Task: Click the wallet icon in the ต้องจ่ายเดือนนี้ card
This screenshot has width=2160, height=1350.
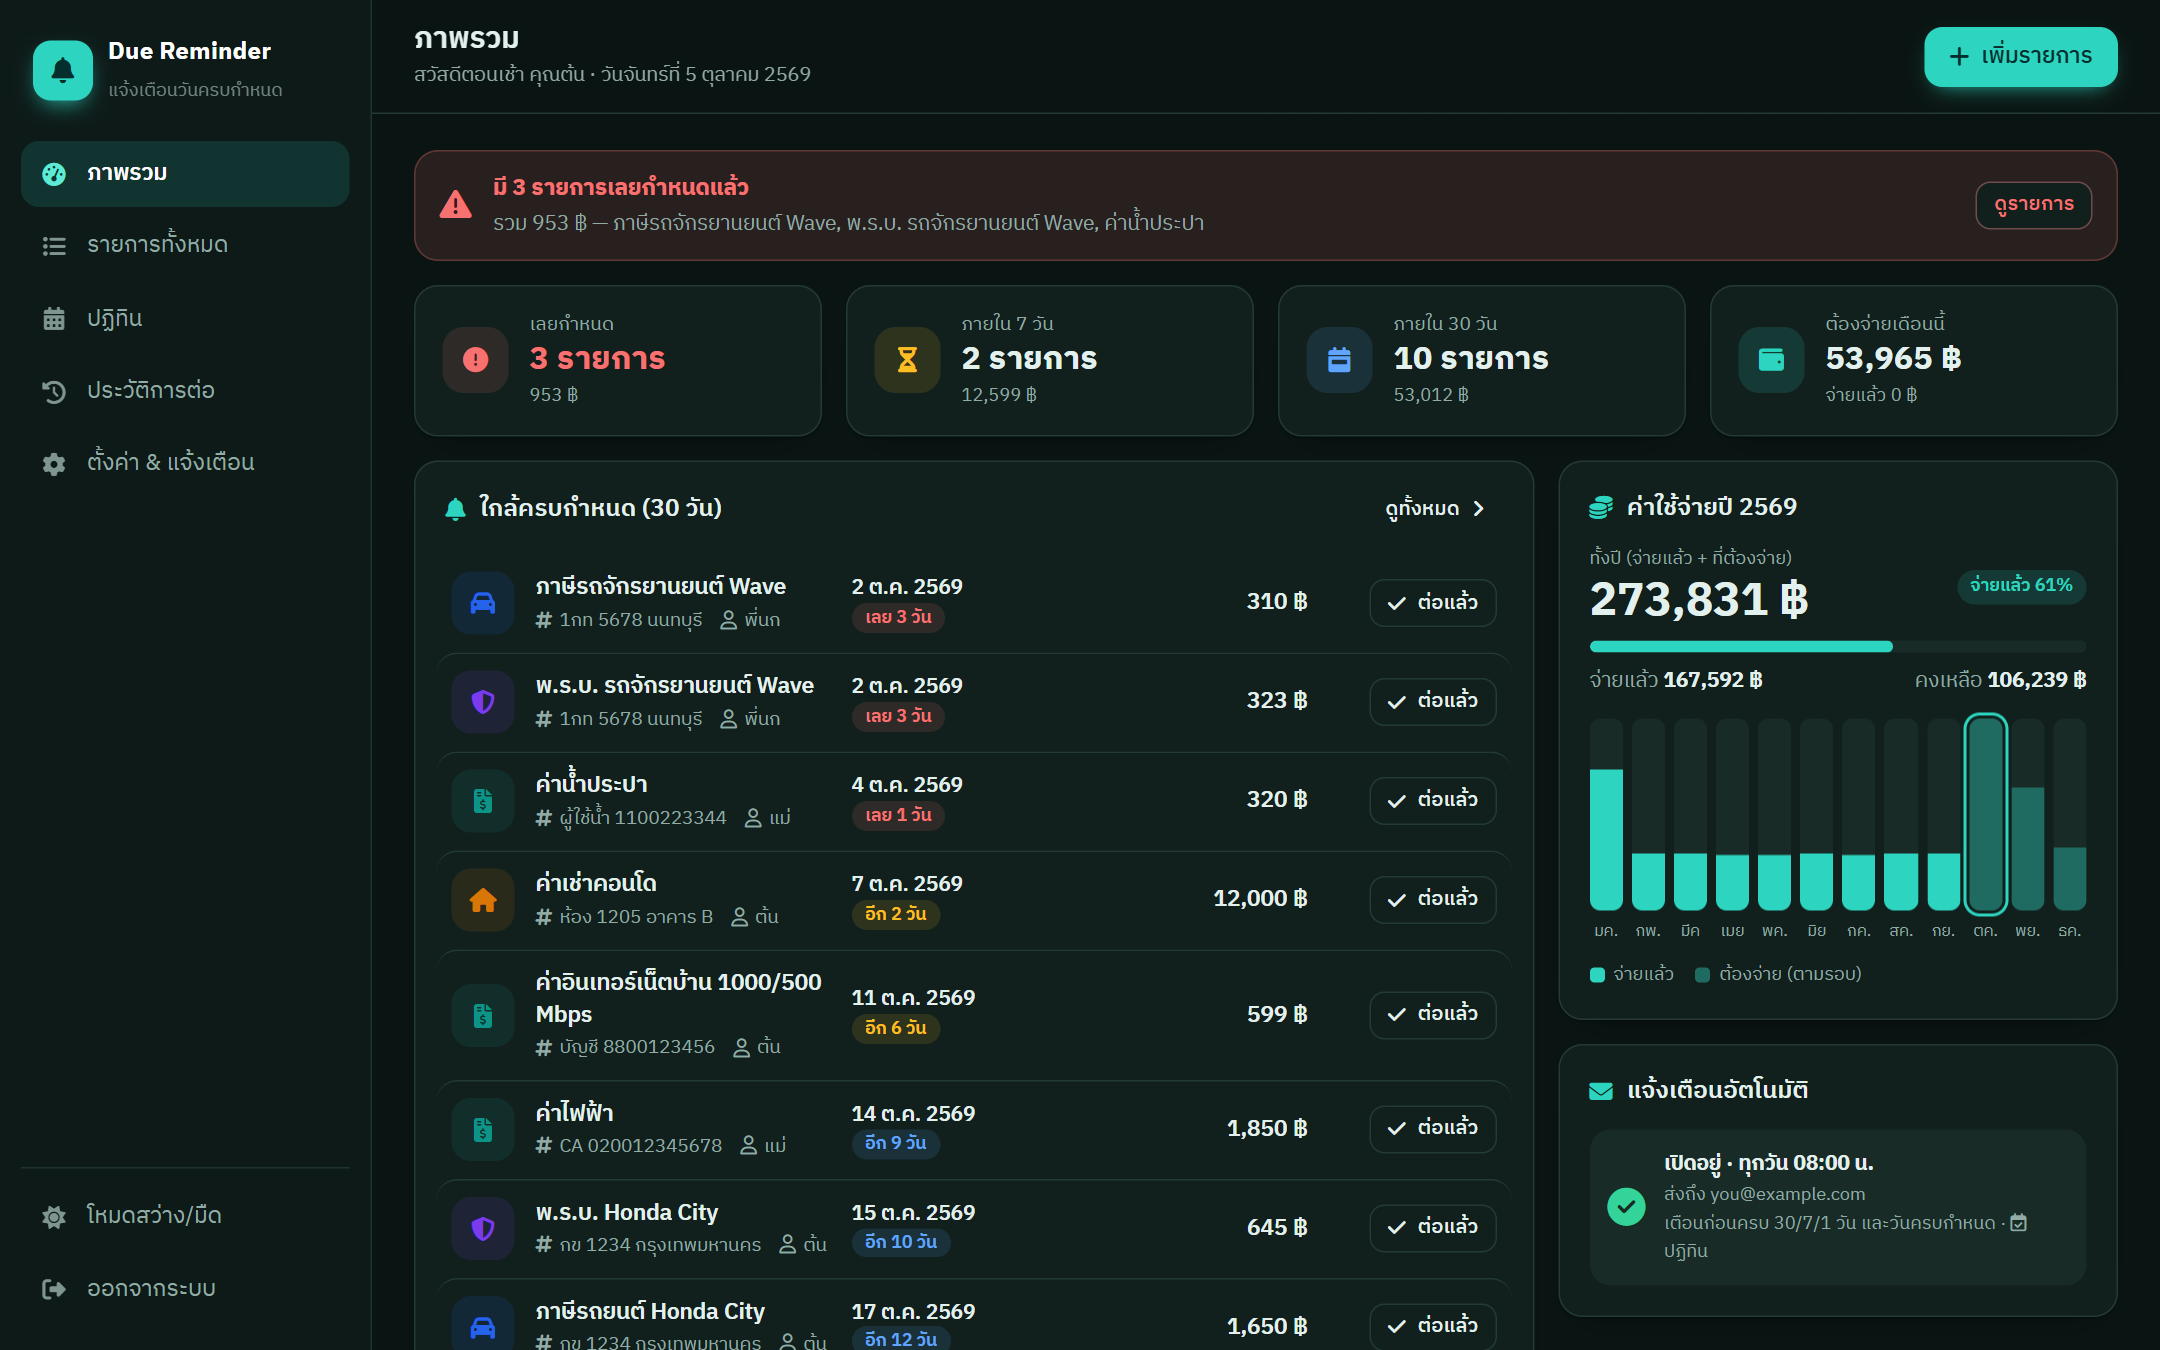Action: pyautogui.click(x=1771, y=360)
